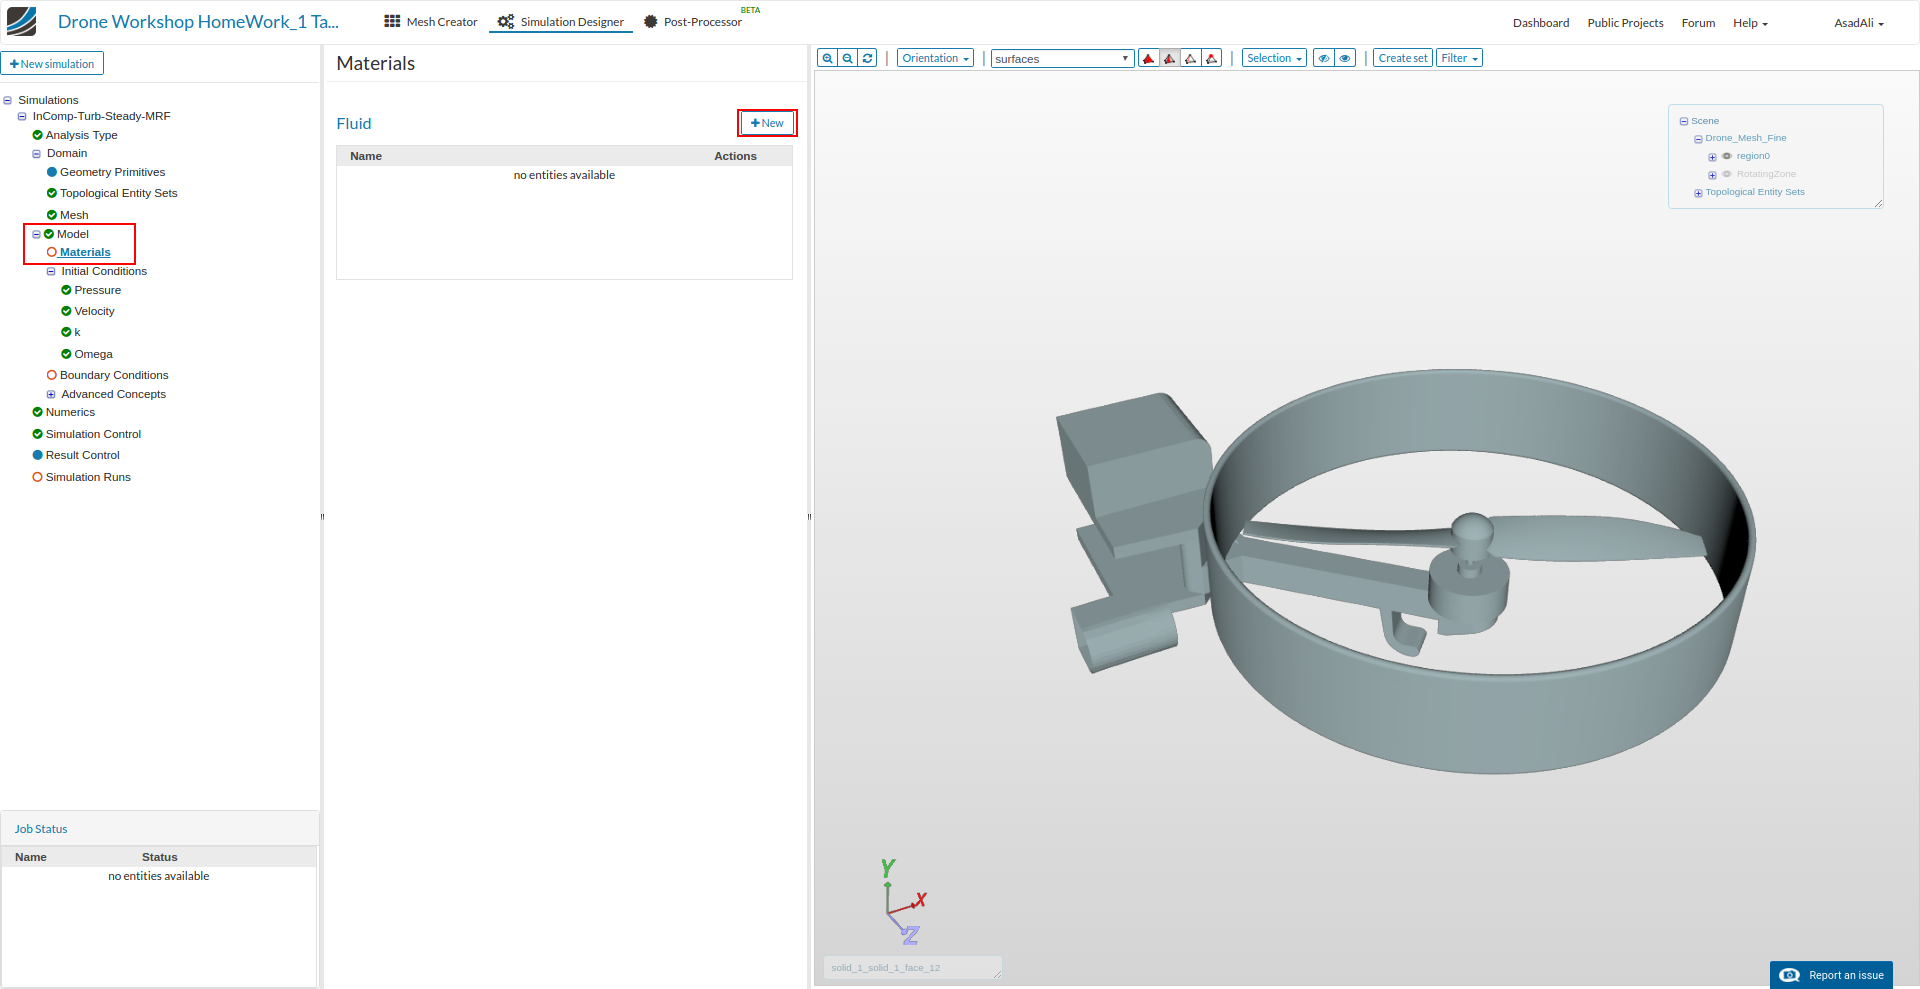Switch to the Mesh Creator tab
Screen dimensions: 1920x989
(431, 22)
